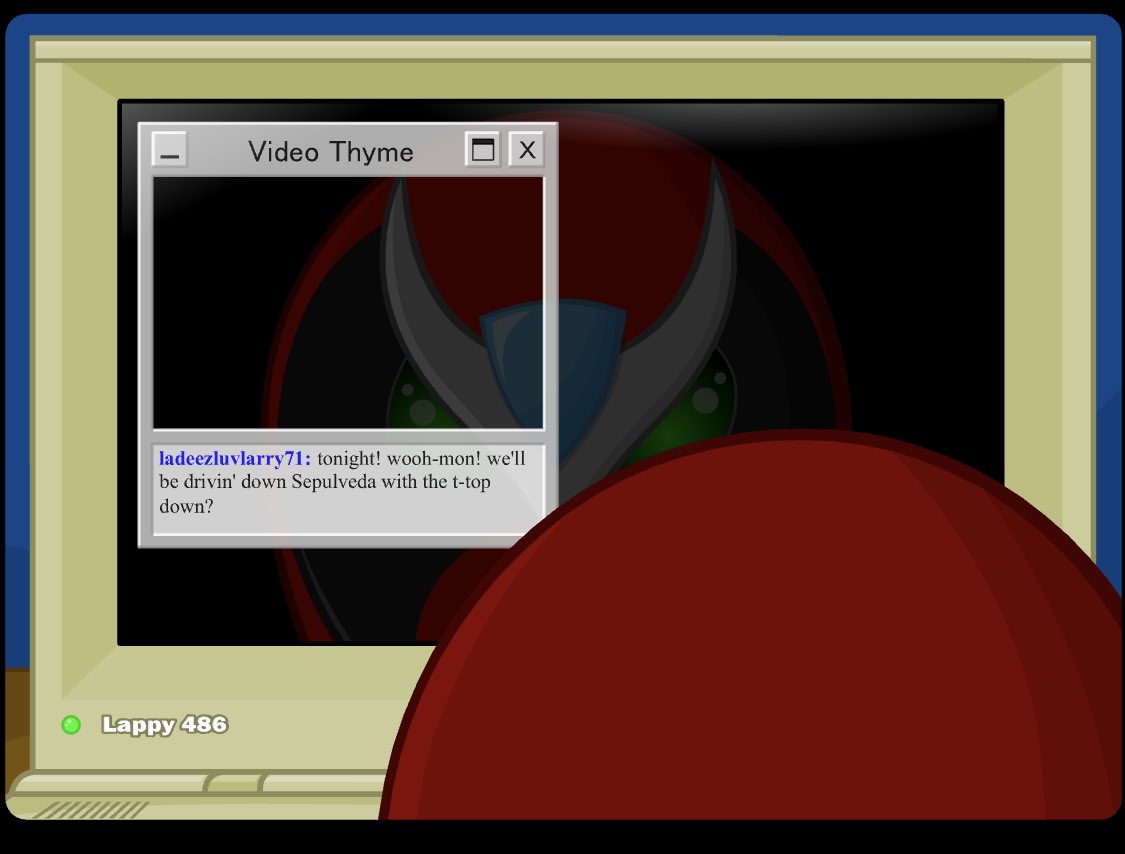Click the Video Thyme title bar text
This screenshot has width=1125, height=854.
(331, 152)
